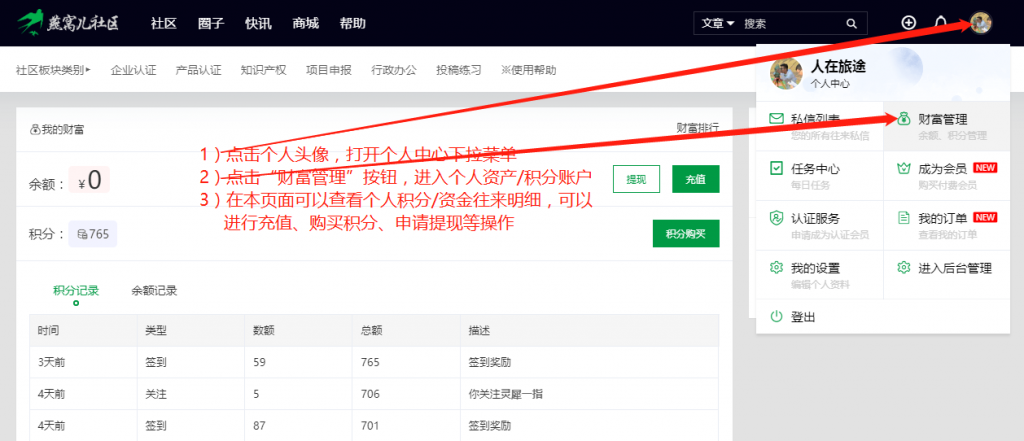Open the 财富排行 ranking link
The height and width of the screenshot is (441, 1024).
[697, 129]
